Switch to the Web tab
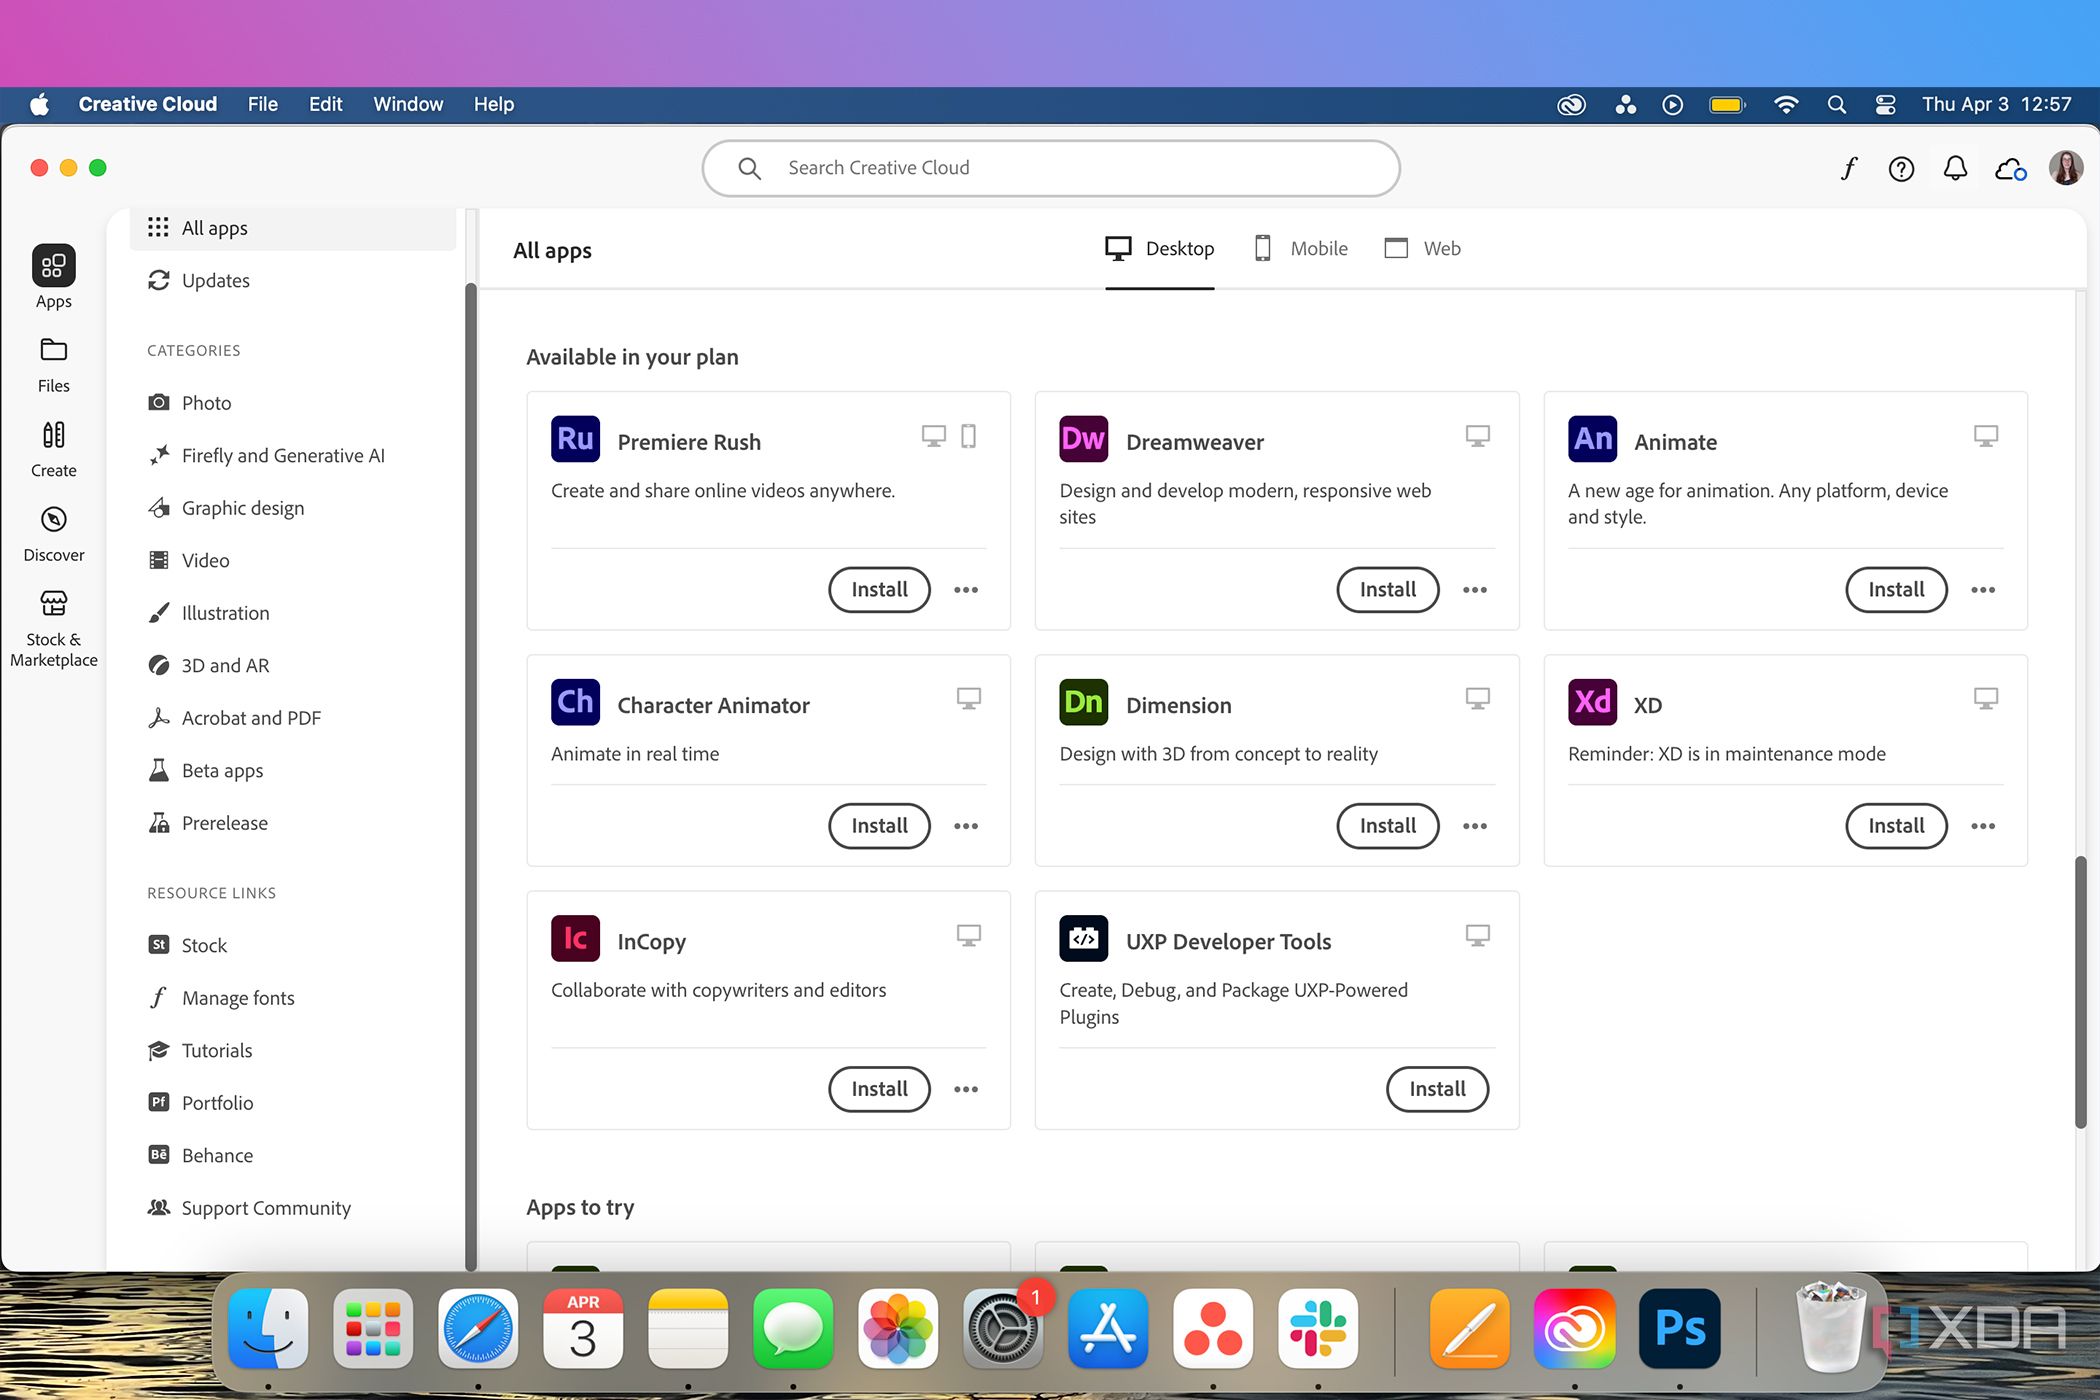This screenshot has height=1400, width=2100. pyautogui.click(x=1422, y=248)
